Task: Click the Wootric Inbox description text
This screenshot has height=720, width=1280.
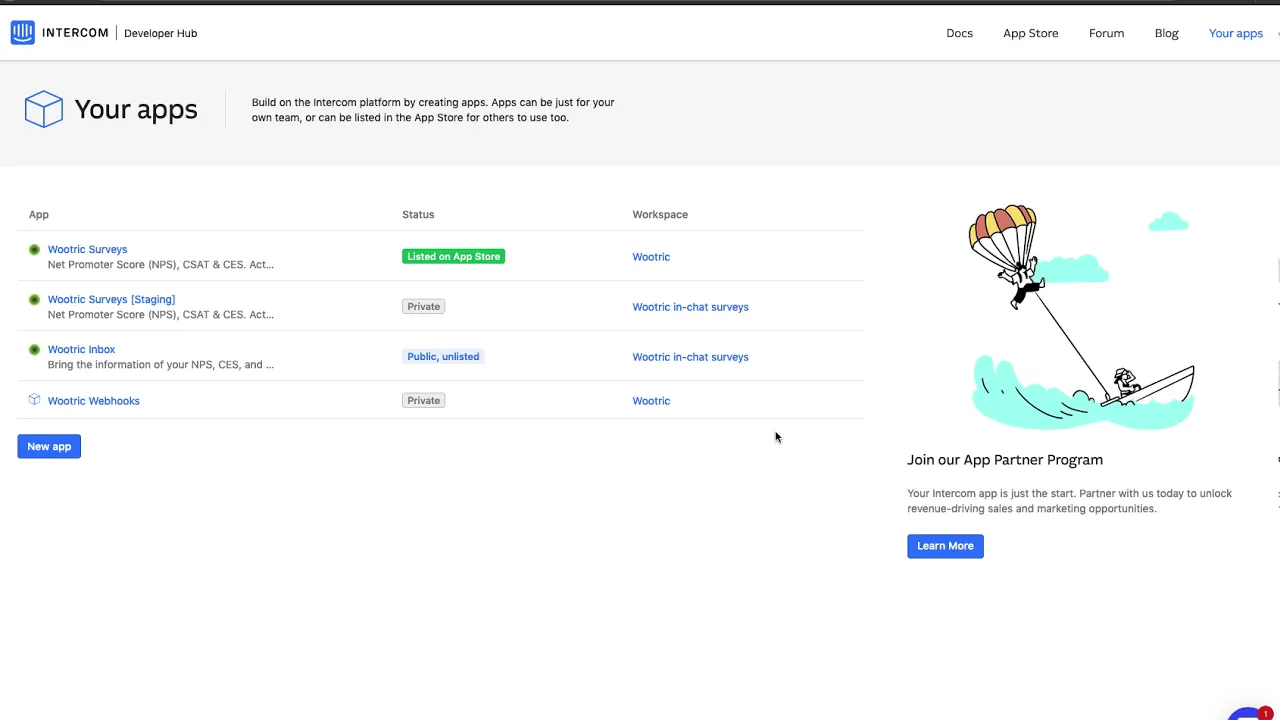Action: pyautogui.click(x=161, y=364)
